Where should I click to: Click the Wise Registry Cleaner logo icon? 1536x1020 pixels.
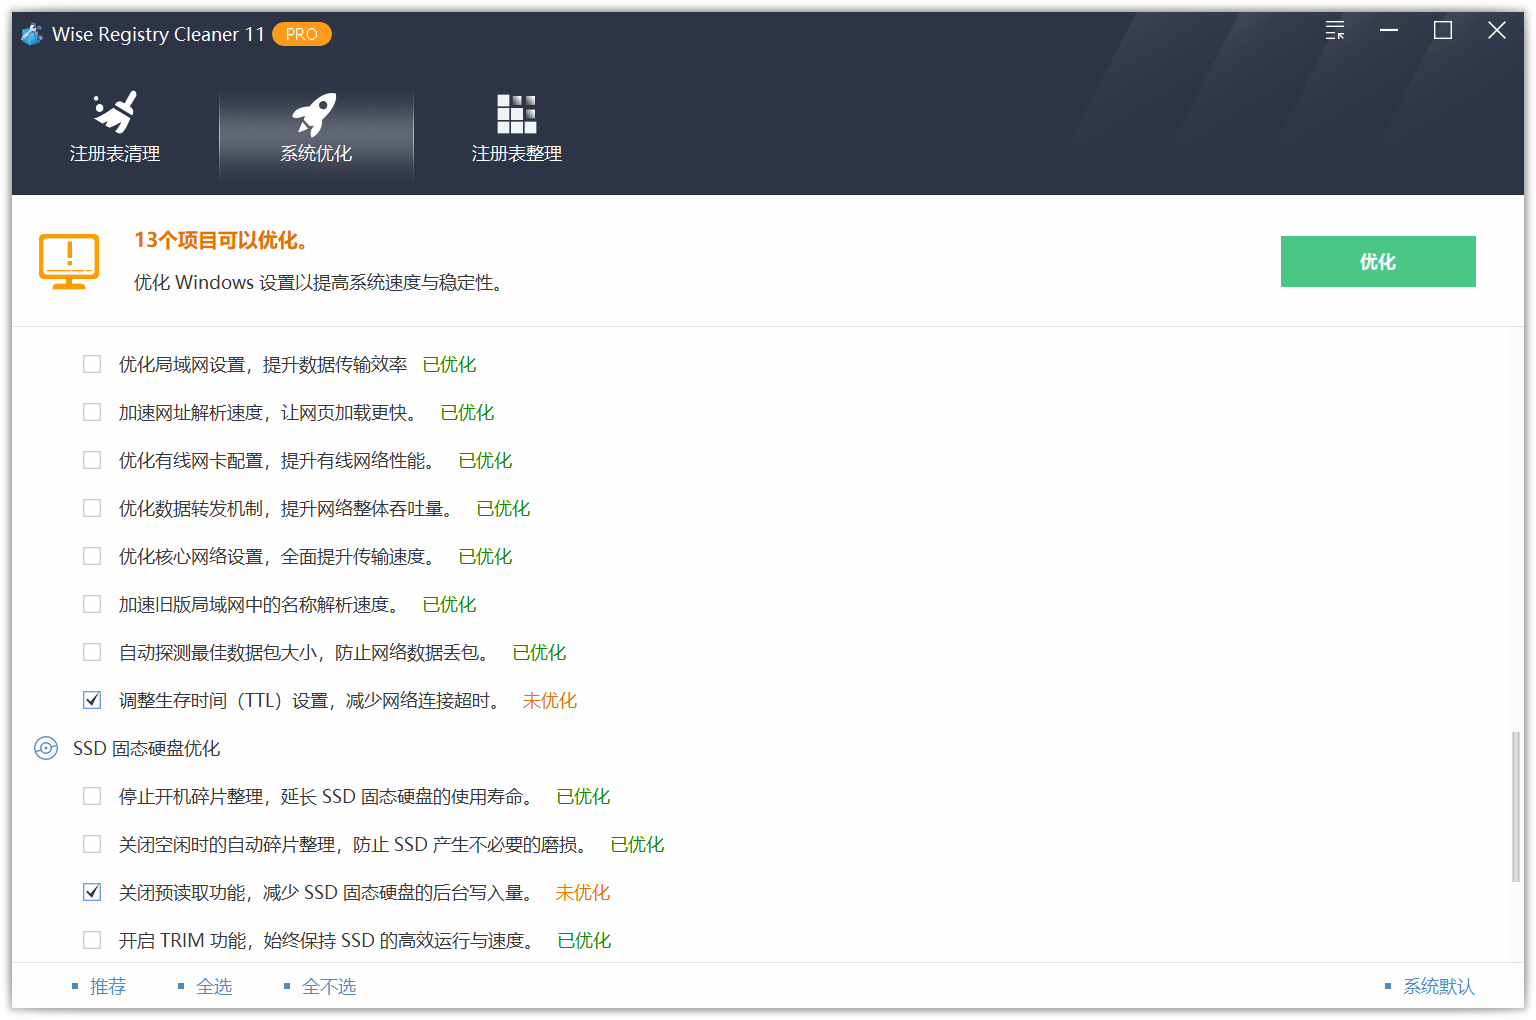tap(32, 34)
